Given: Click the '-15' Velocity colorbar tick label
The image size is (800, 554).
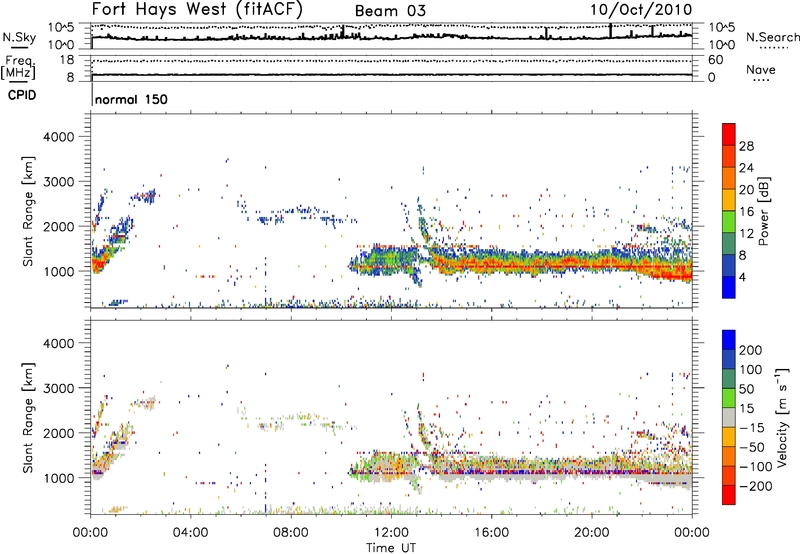Looking at the screenshot, I should pos(751,428).
